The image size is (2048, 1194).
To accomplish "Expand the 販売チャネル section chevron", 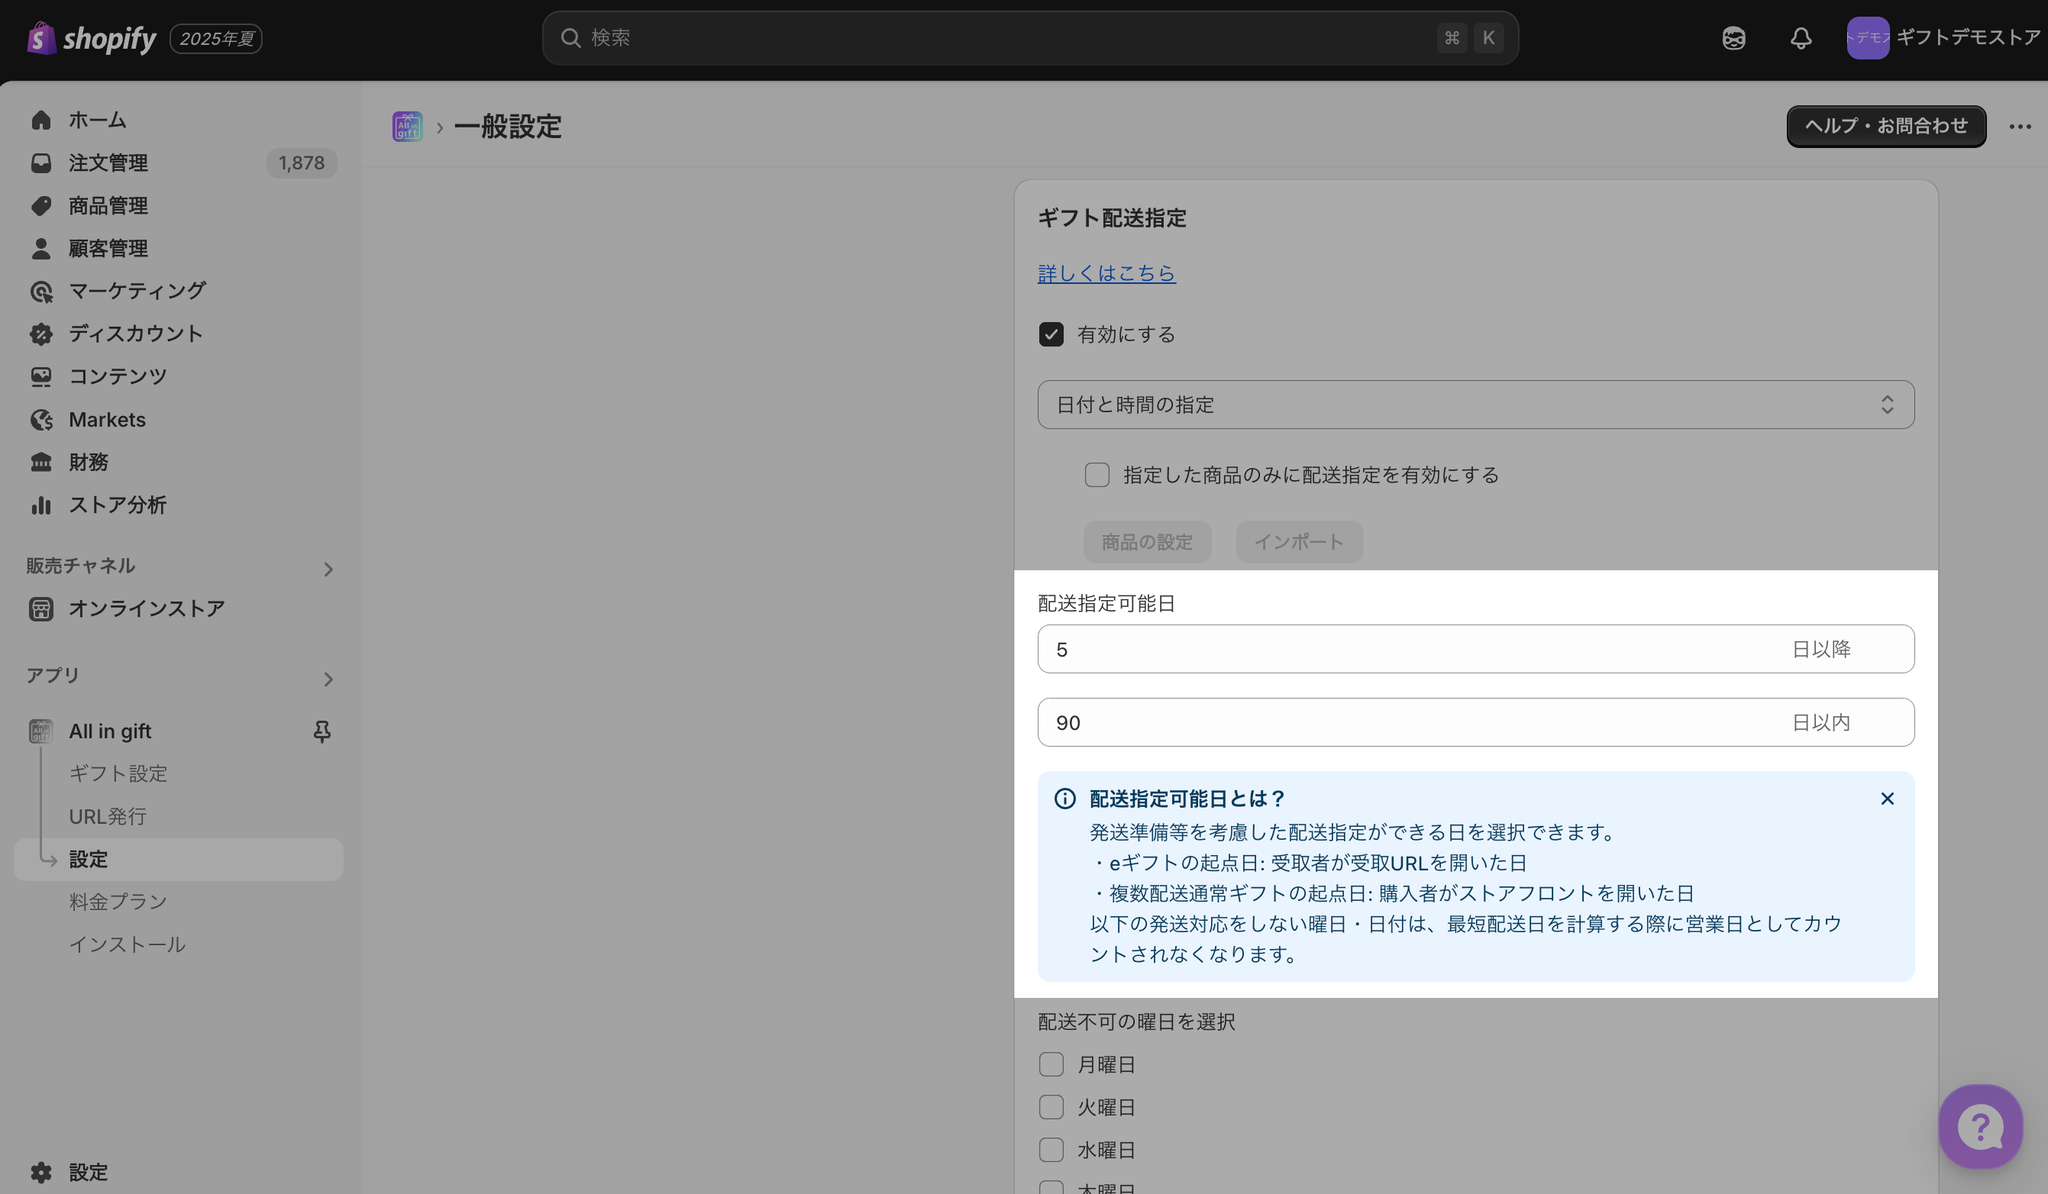I will (328, 569).
